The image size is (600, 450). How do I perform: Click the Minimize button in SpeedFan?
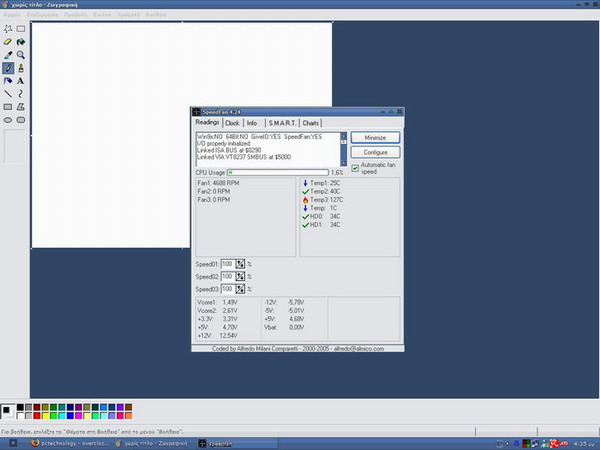tap(375, 138)
